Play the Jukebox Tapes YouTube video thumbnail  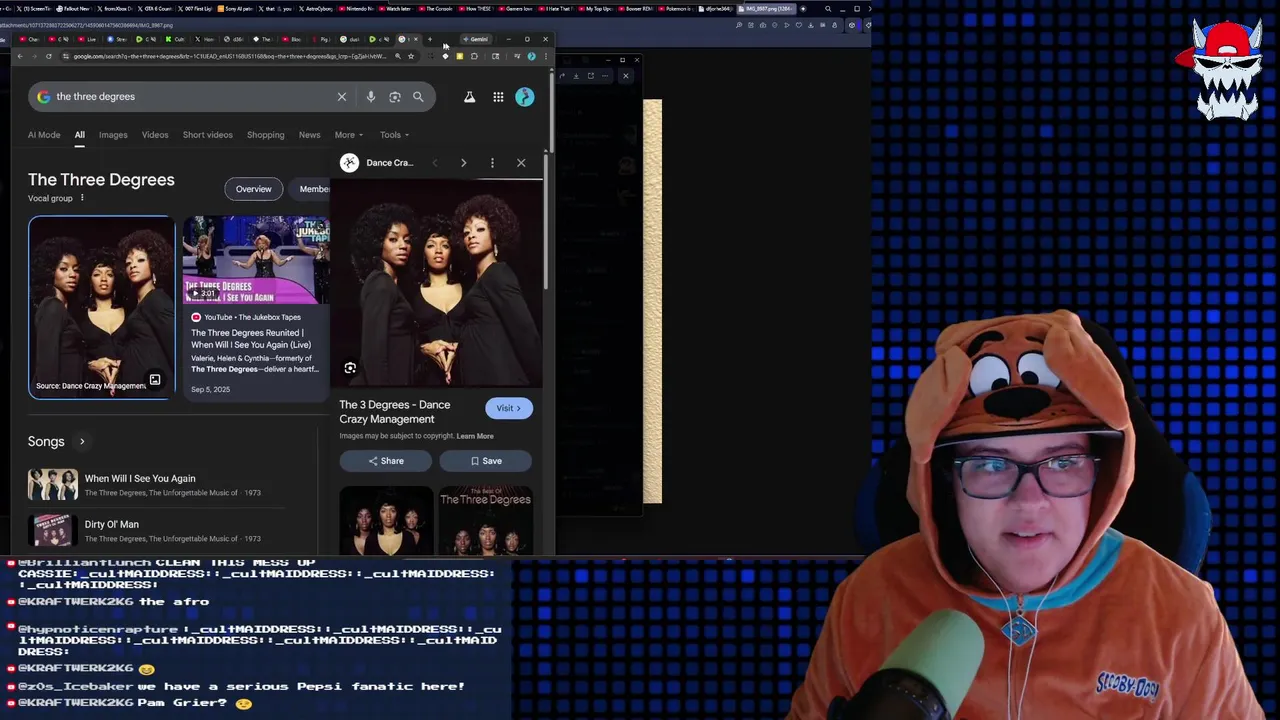click(x=256, y=260)
